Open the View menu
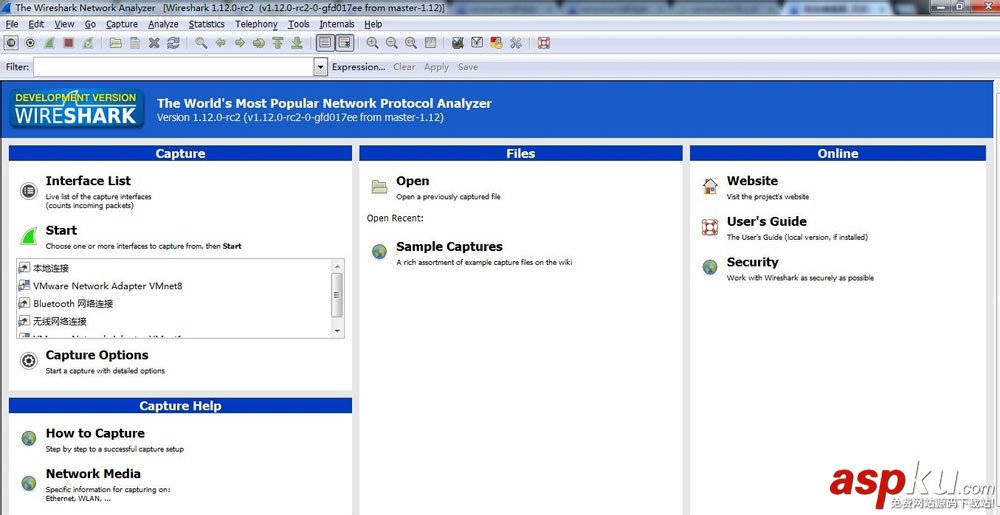Viewport: 1000px width, 515px height. tap(64, 24)
